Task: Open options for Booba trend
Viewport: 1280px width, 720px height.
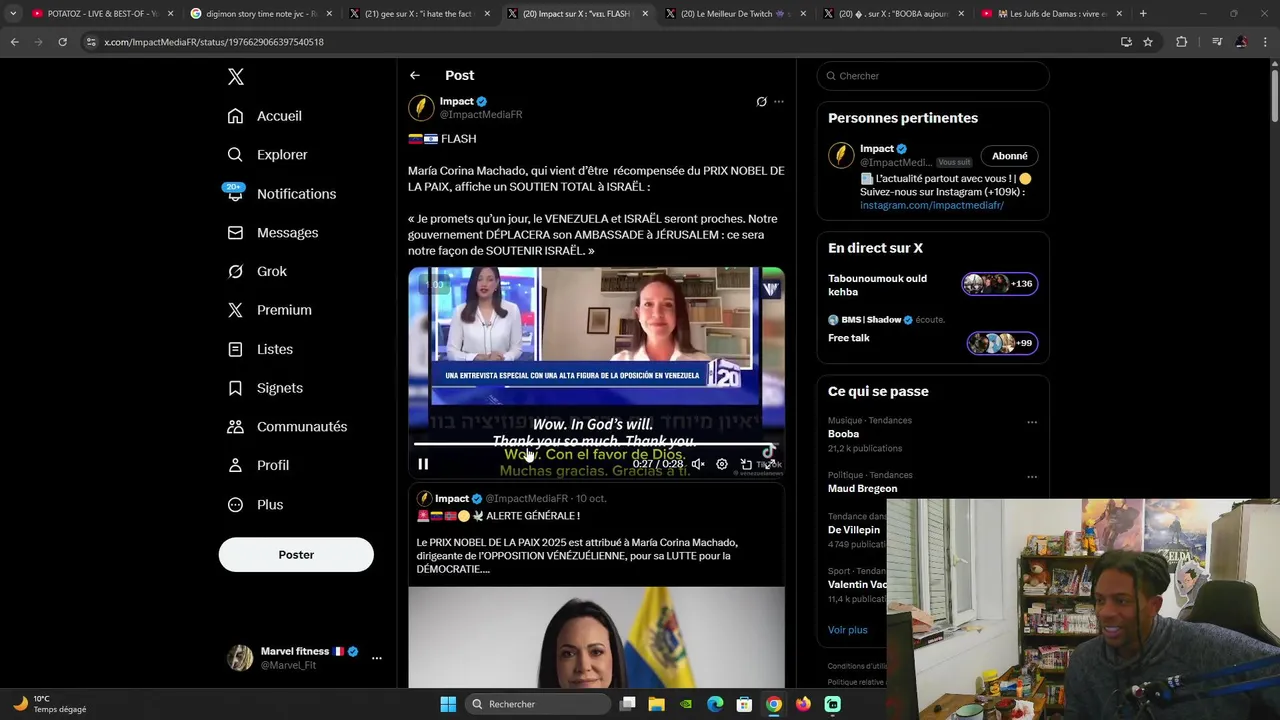Action: point(1032,422)
